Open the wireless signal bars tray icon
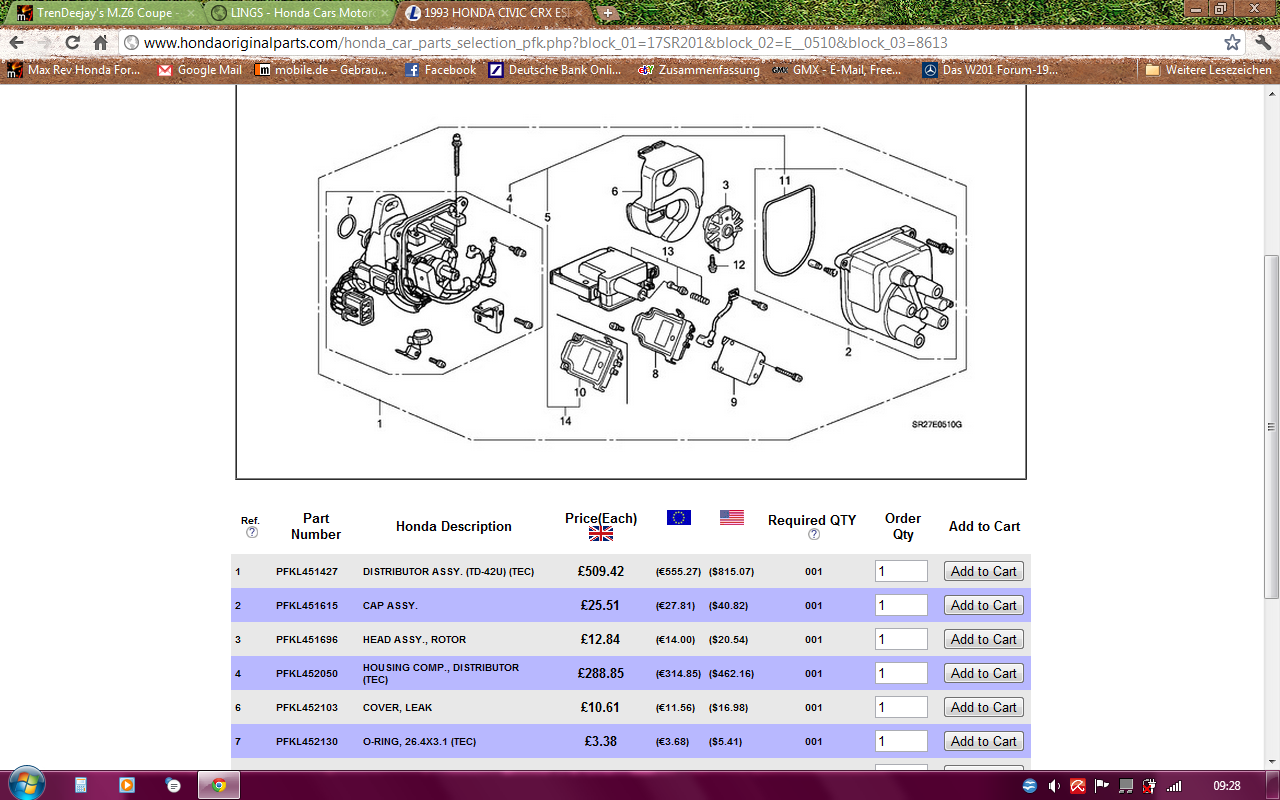1280x800 pixels. (x=1174, y=785)
